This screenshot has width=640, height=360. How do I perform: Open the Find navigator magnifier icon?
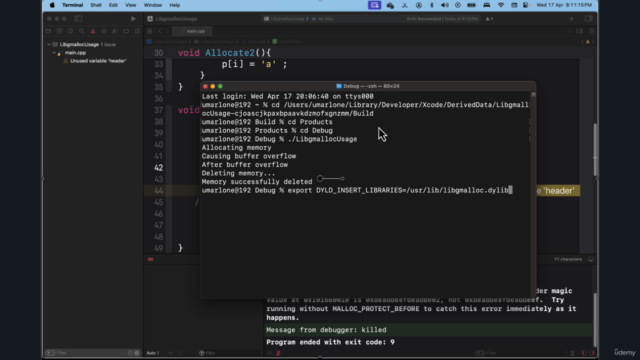[81, 31]
